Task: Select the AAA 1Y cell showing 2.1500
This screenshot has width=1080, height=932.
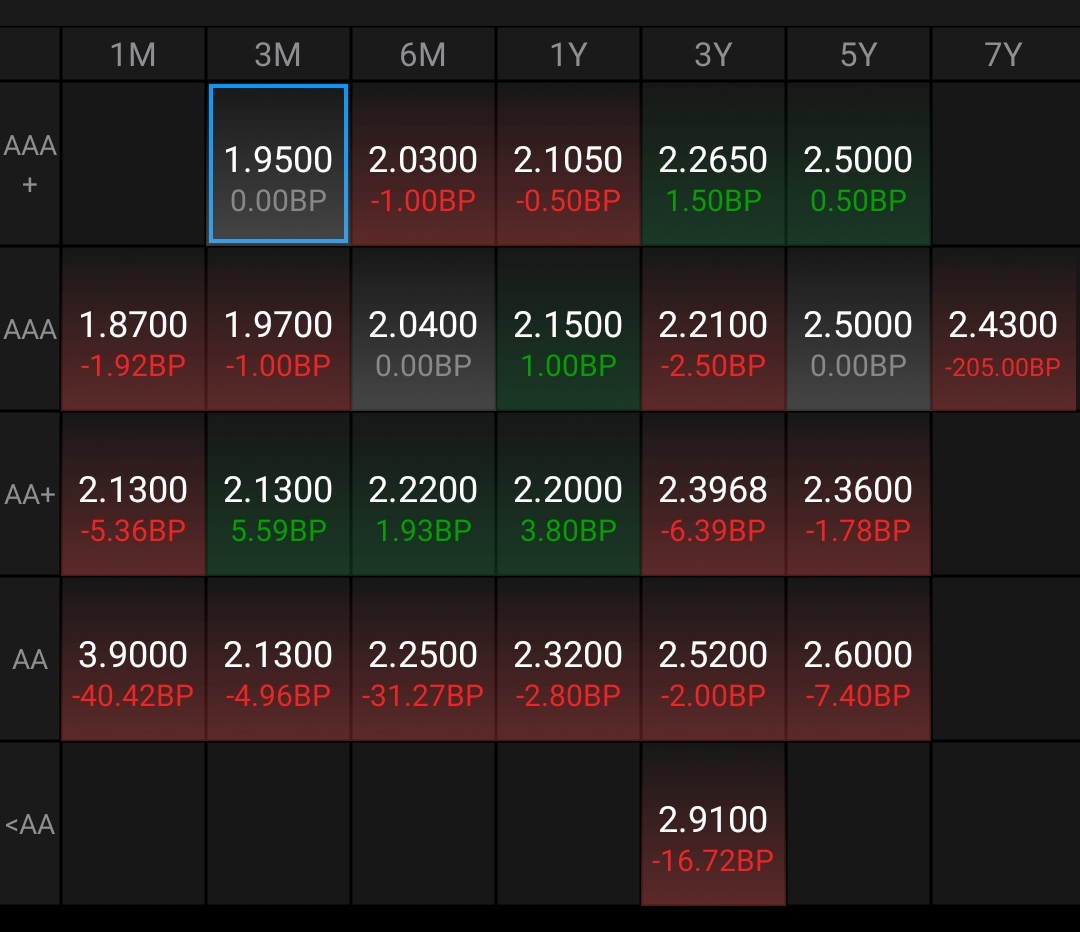Action: (x=568, y=329)
